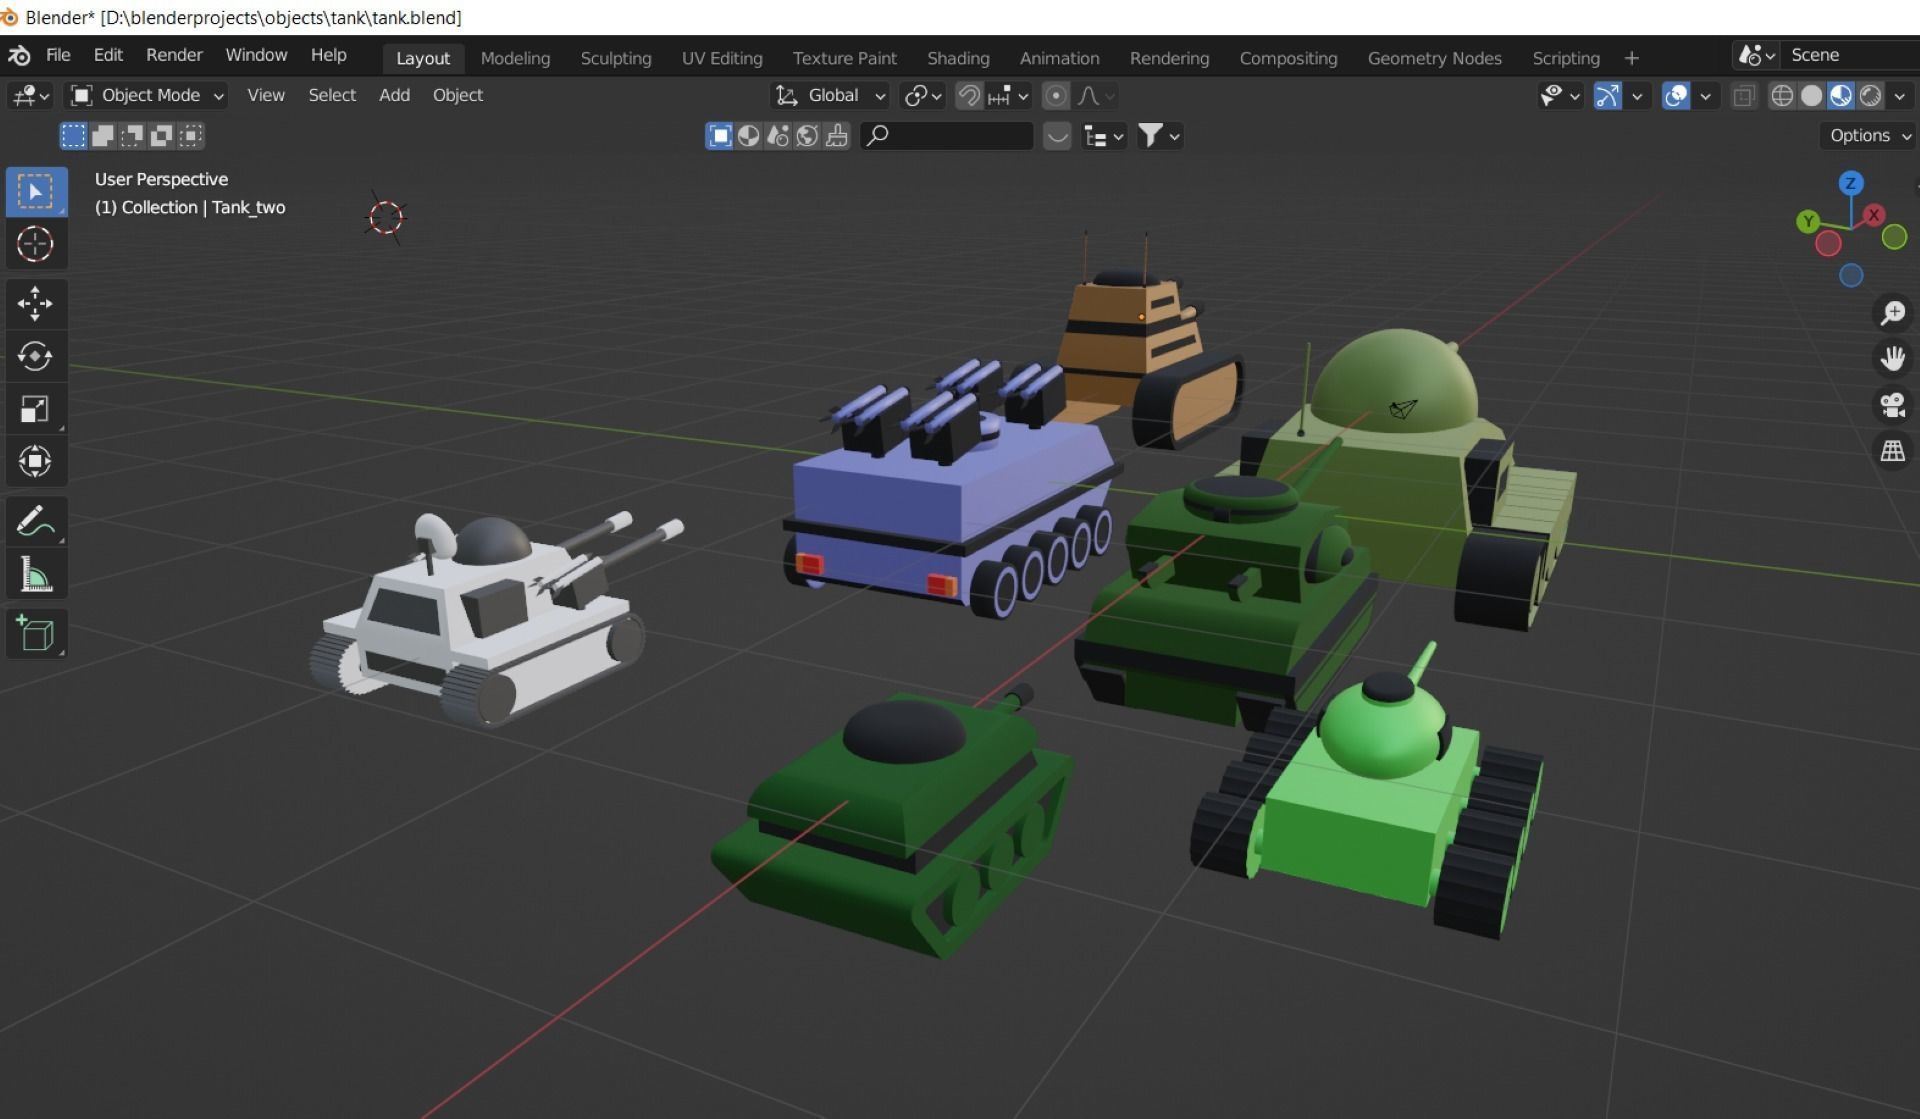Select the Measure tool
The image size is (1920, 1119).
click(x=36, y=574)
